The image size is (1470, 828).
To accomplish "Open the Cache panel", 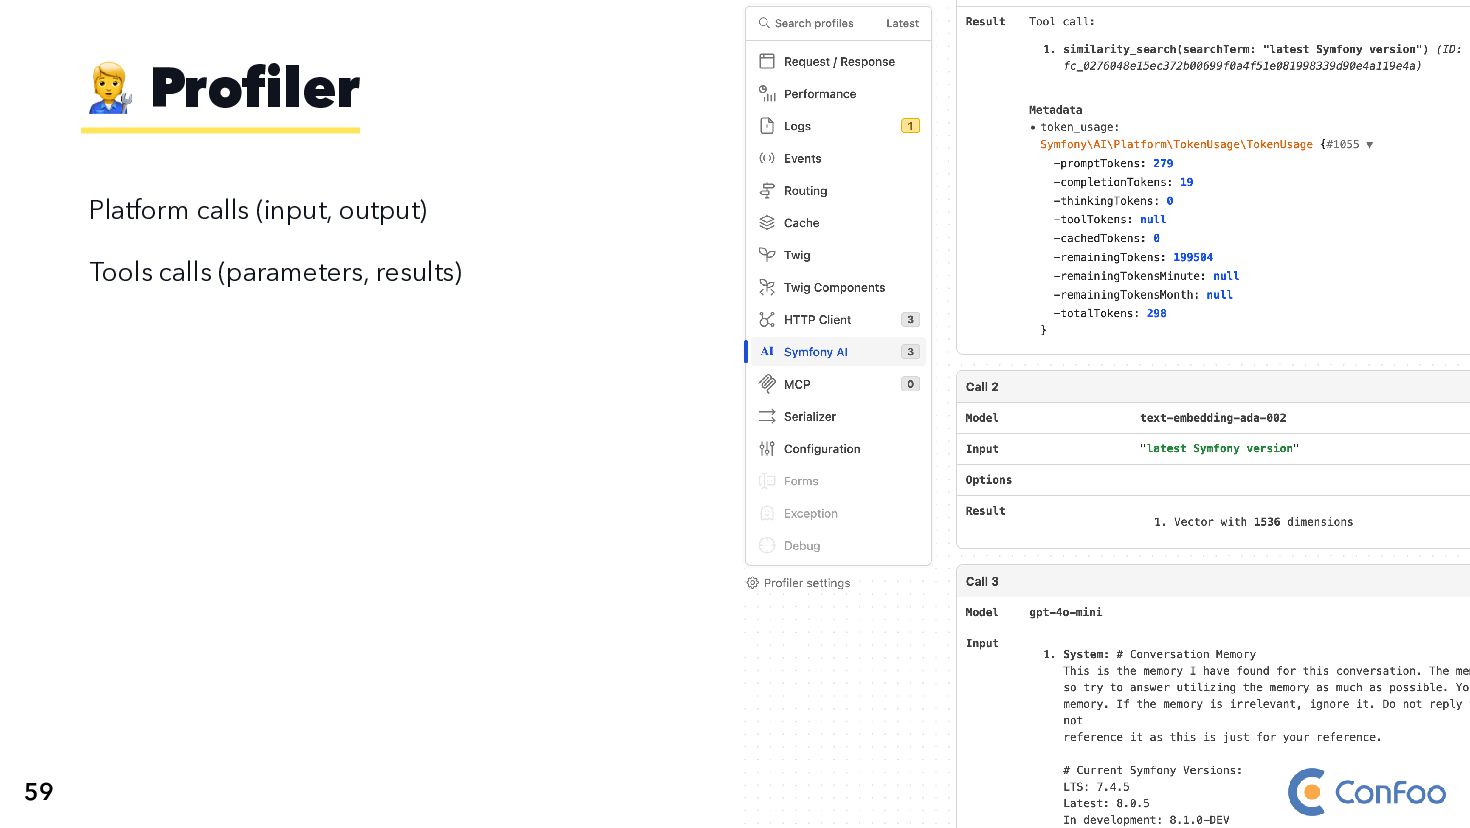I will click(x=838, y=222).
